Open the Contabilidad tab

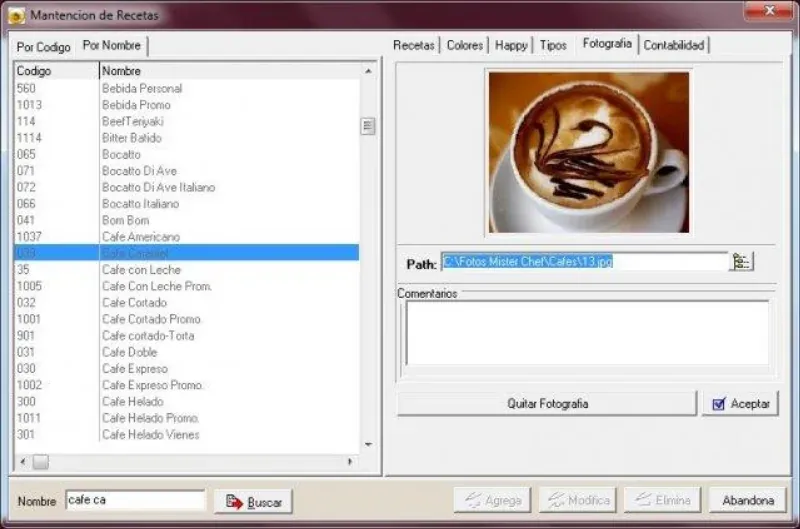[674, 45]
